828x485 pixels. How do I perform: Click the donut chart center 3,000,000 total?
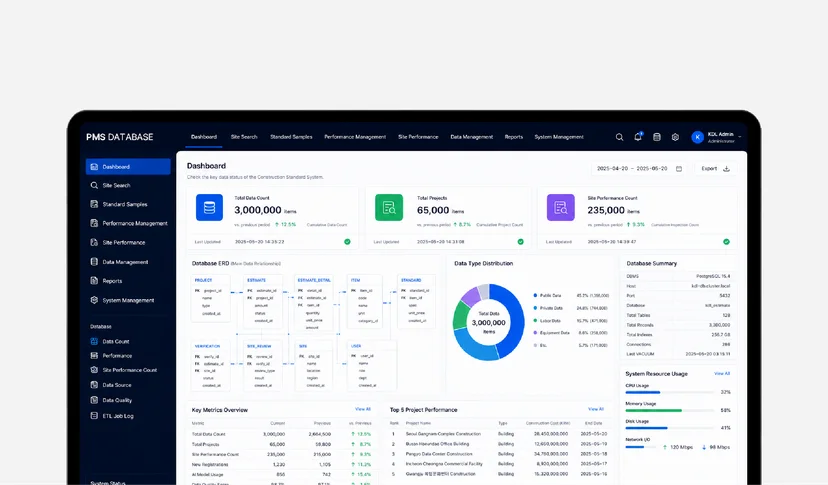(488, 322)
